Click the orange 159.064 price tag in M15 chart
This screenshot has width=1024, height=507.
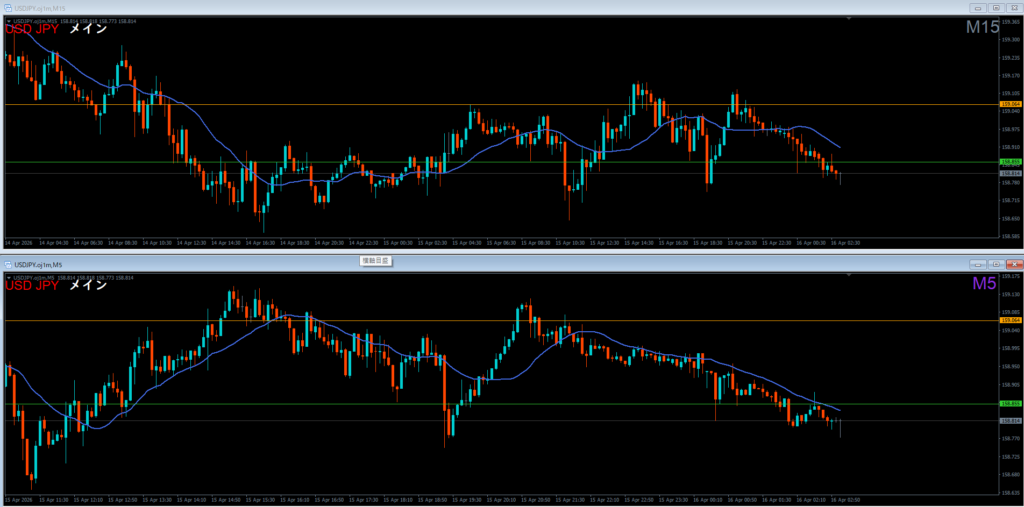[x=1011, y=104]
